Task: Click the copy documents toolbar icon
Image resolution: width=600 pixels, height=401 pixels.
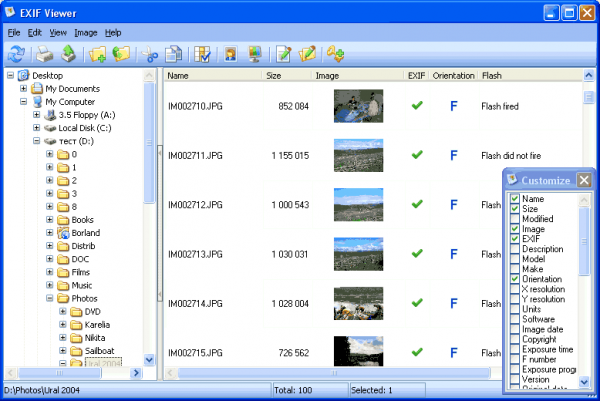Action: (x=173, y=55)
